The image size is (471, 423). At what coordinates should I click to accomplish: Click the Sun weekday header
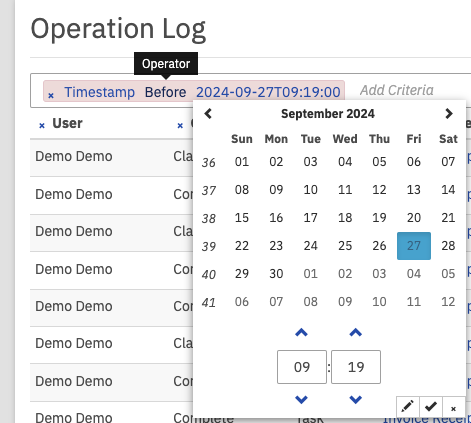coord(242,139)
